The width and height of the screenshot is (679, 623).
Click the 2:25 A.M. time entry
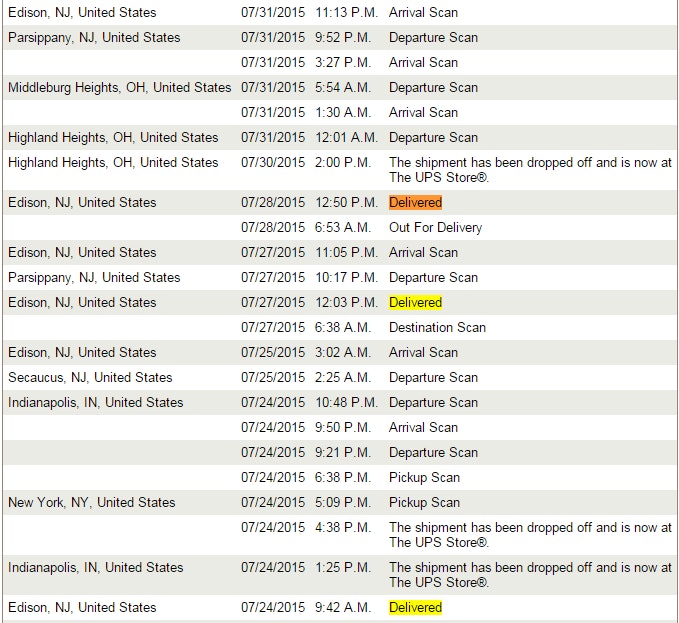[x=342, y=377]
